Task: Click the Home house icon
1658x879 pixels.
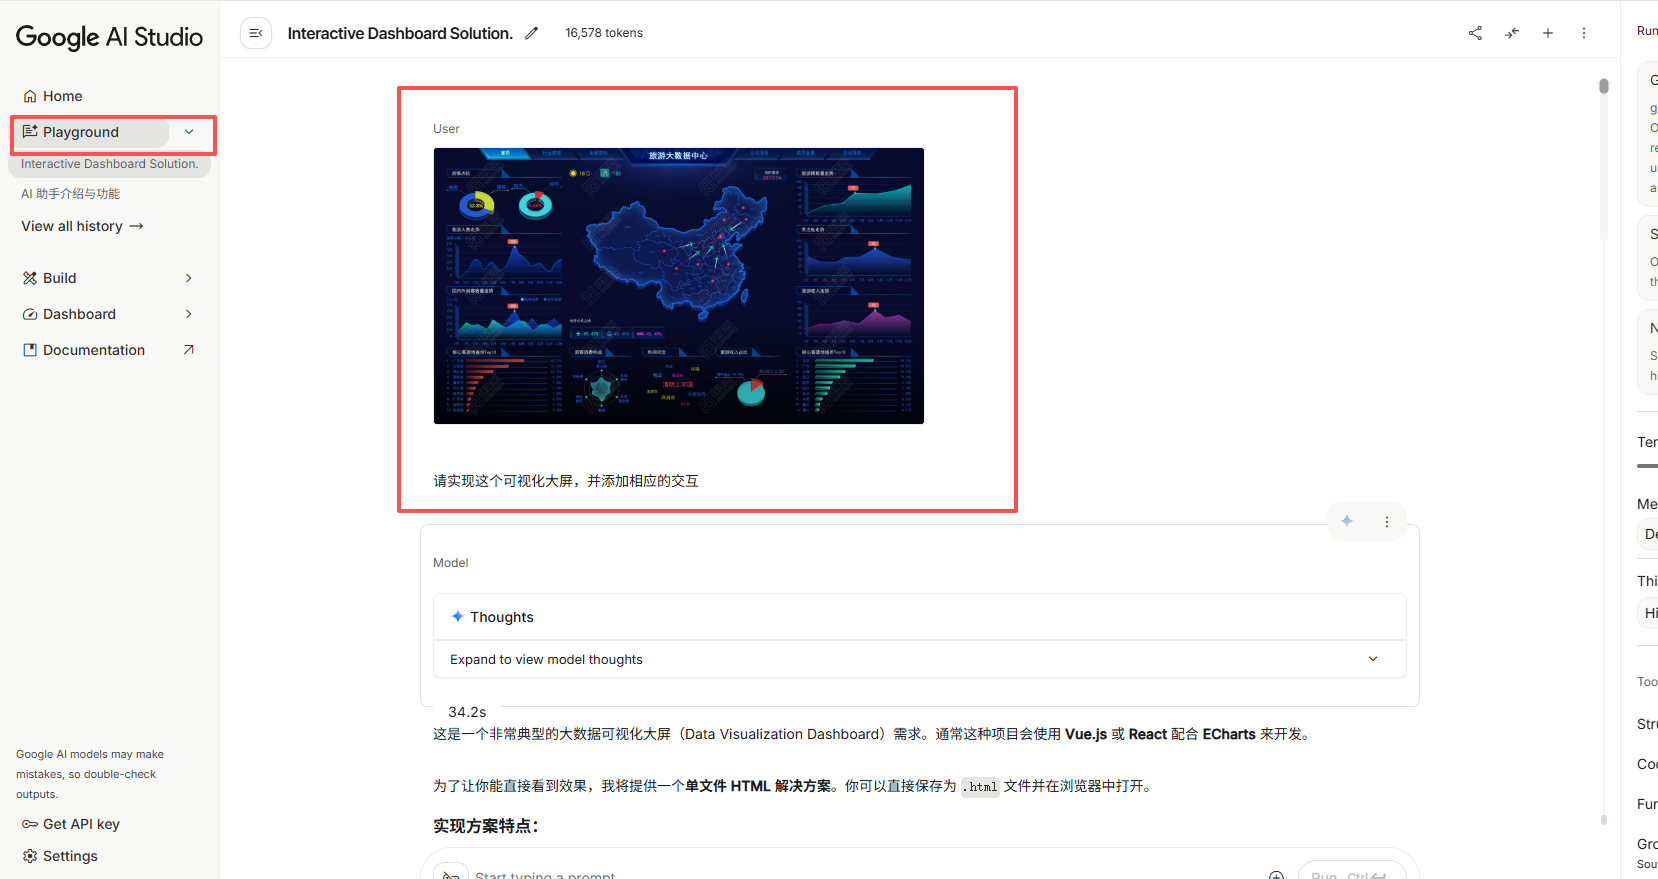Action: coord(30,96)
